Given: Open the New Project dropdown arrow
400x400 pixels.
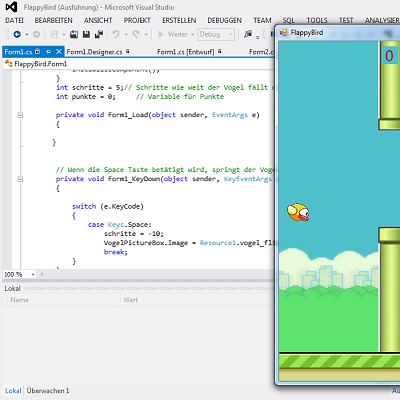Looking at the screenshot, I should (x=63, y=35).
